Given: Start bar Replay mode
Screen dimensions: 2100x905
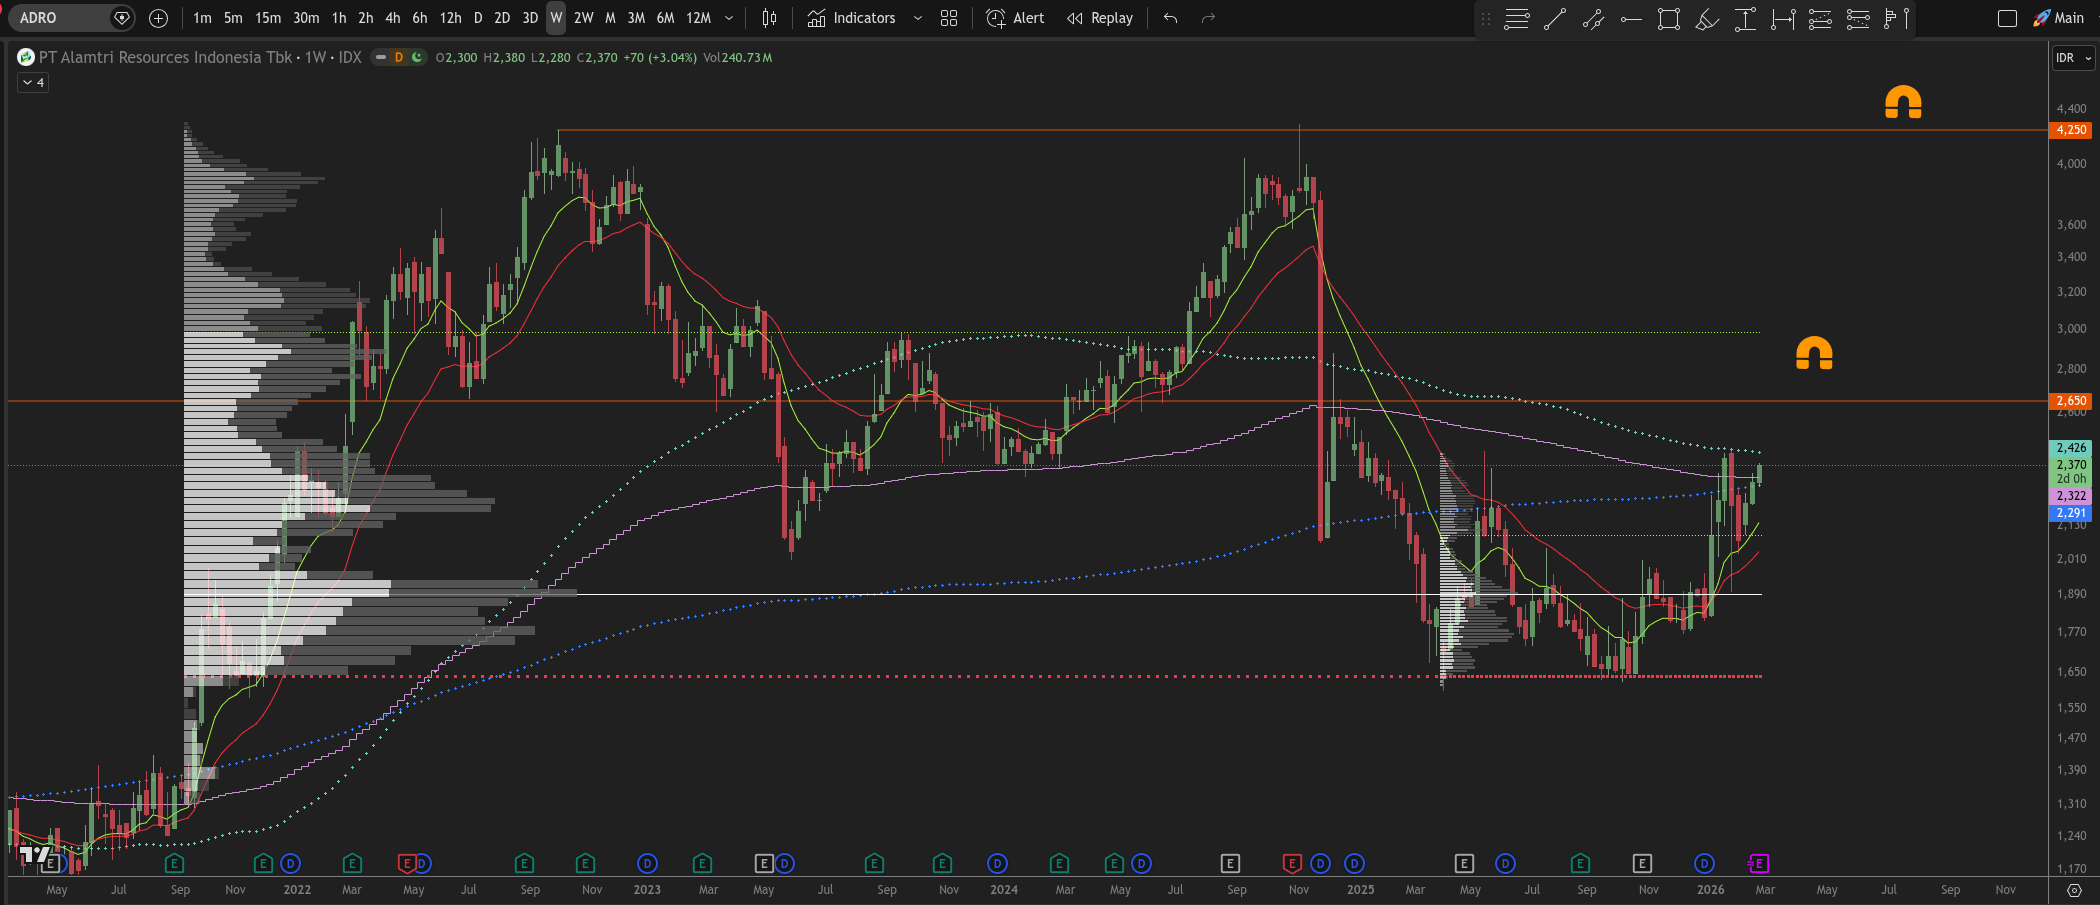Looking at the screenshot, I should click(1100, 18).
